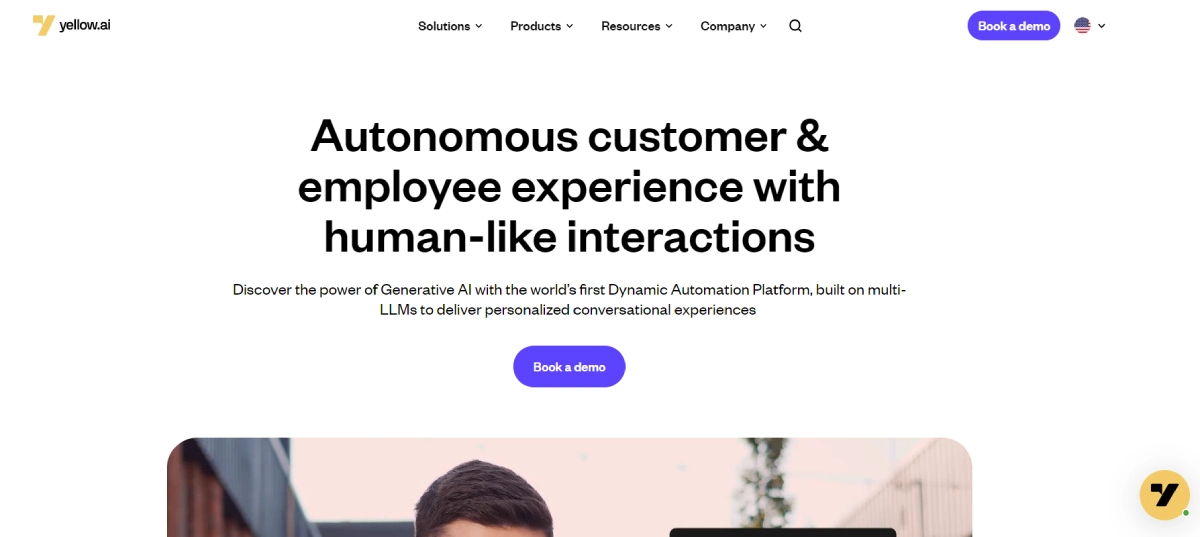Image resolution: width=1200 pixels, height=537 pixels.
Task: Click the Generative AI description paragraph
Action: point(569,300)
